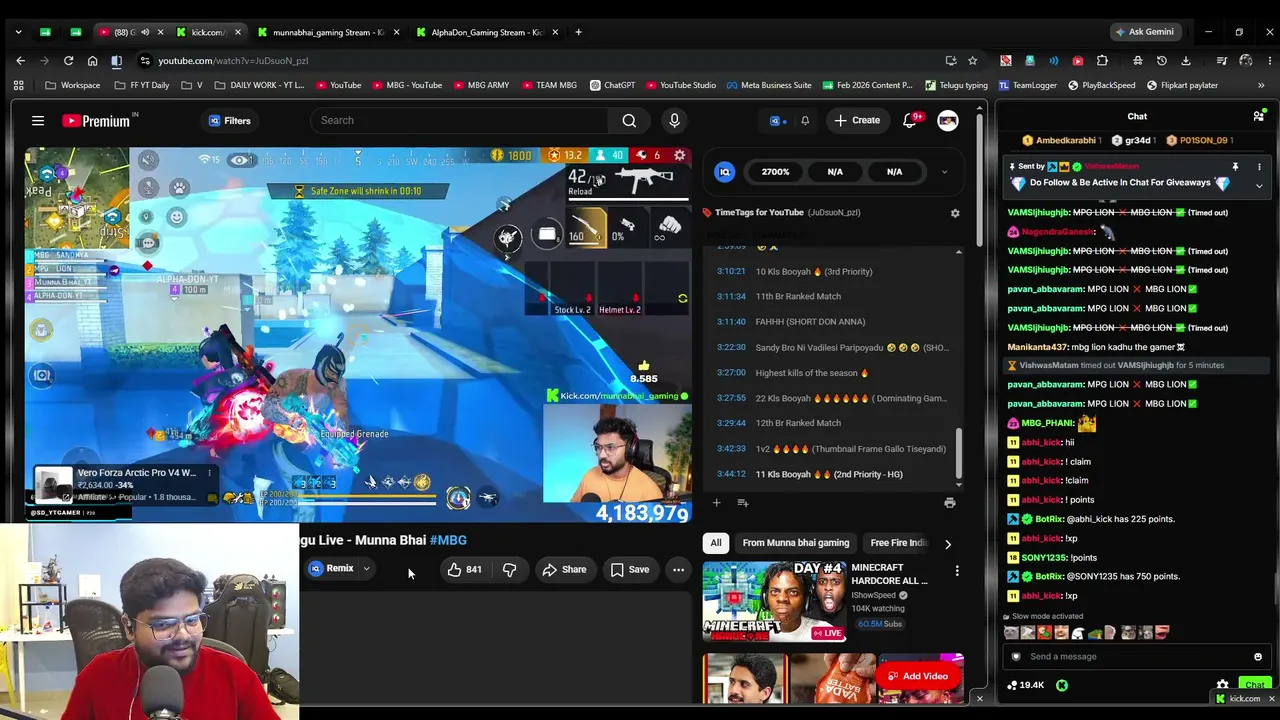Share the live video

point(564,569)
